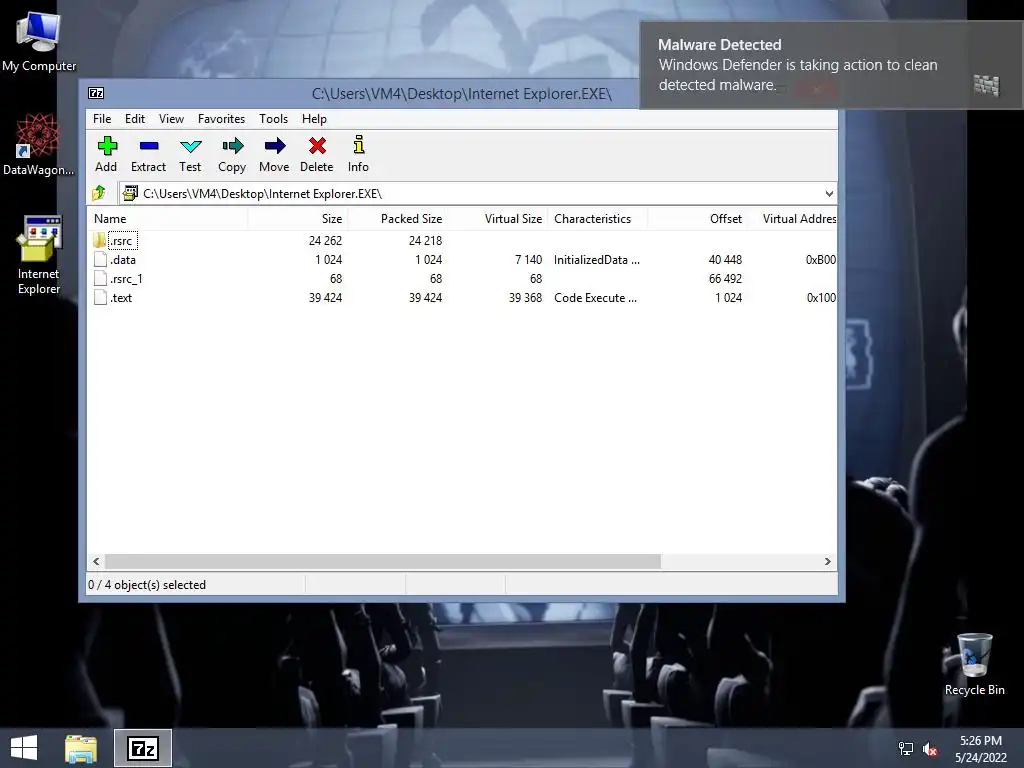Click the muted volume tray icon
Viewport: 1024px width, 768px height.
pos(930,748)
